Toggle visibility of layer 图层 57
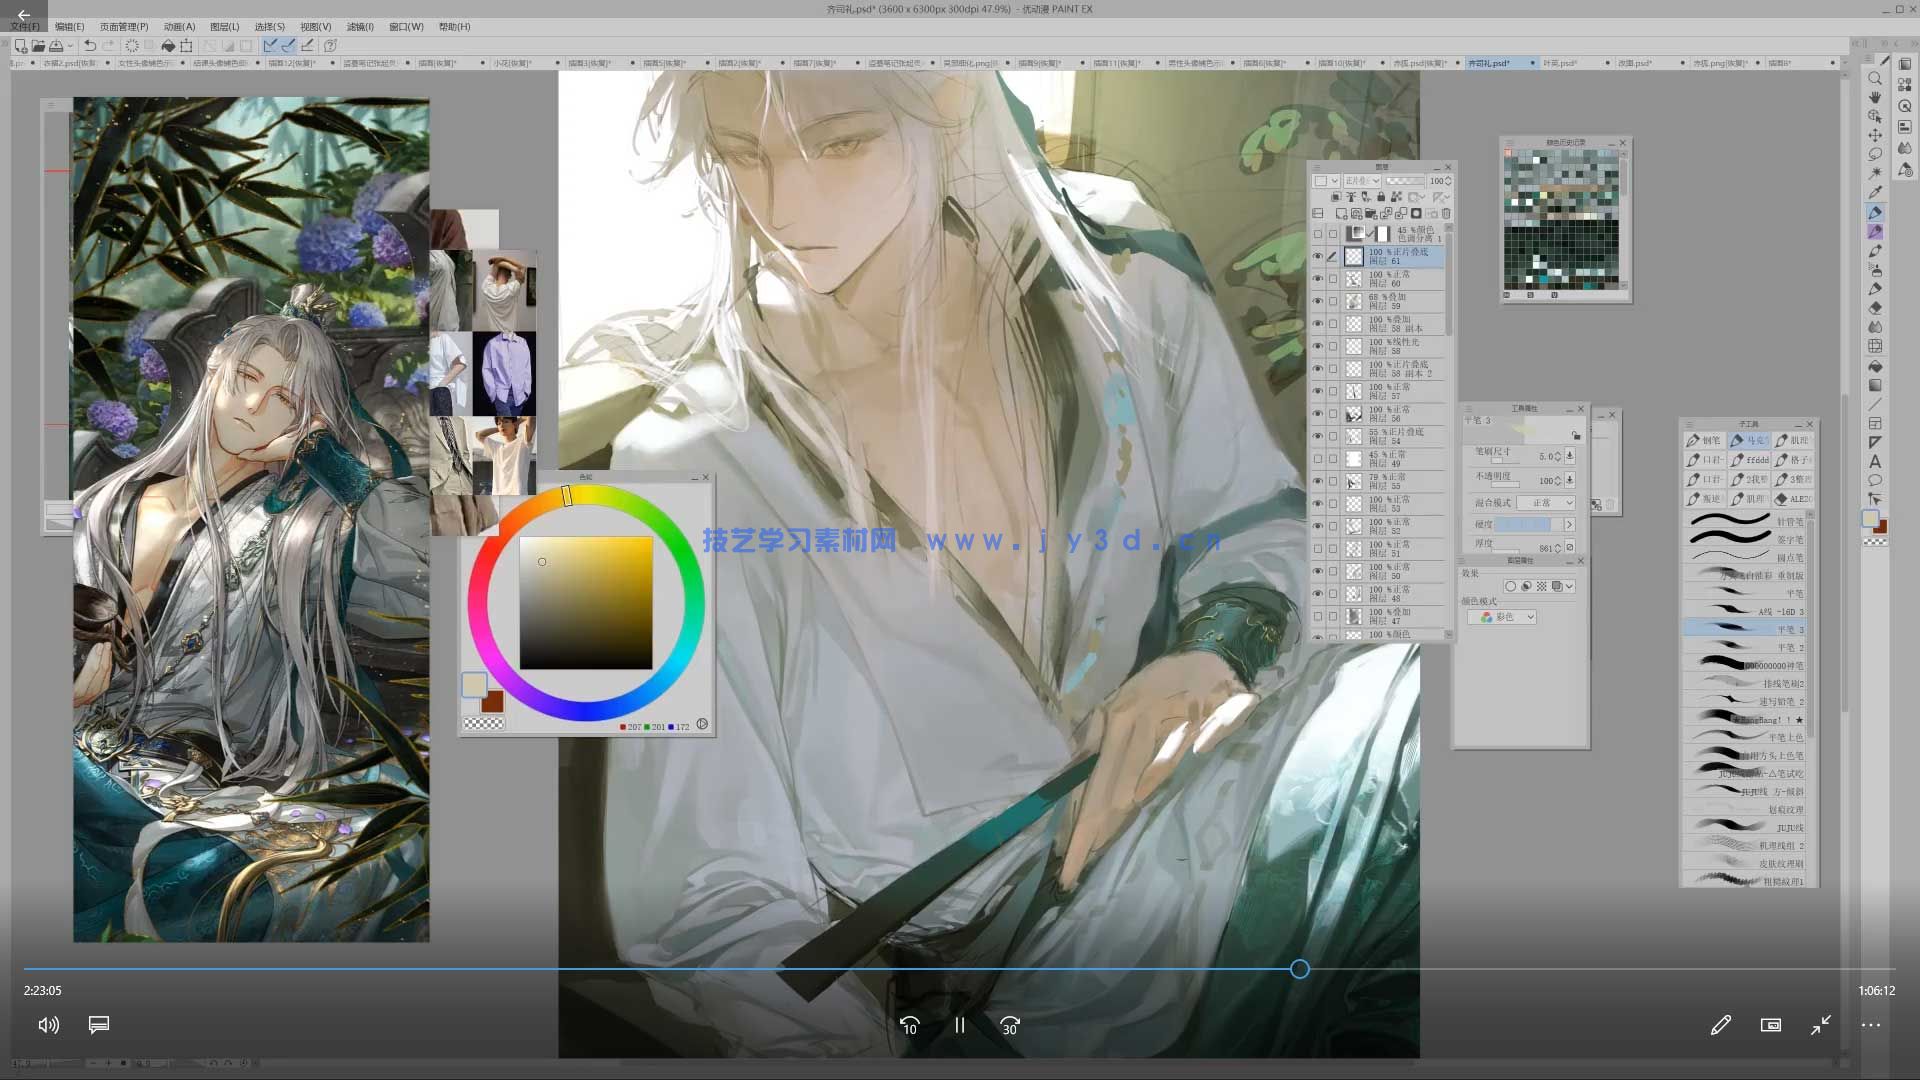This screenshot has width=1920, height=1080. tap(1317, 391)
